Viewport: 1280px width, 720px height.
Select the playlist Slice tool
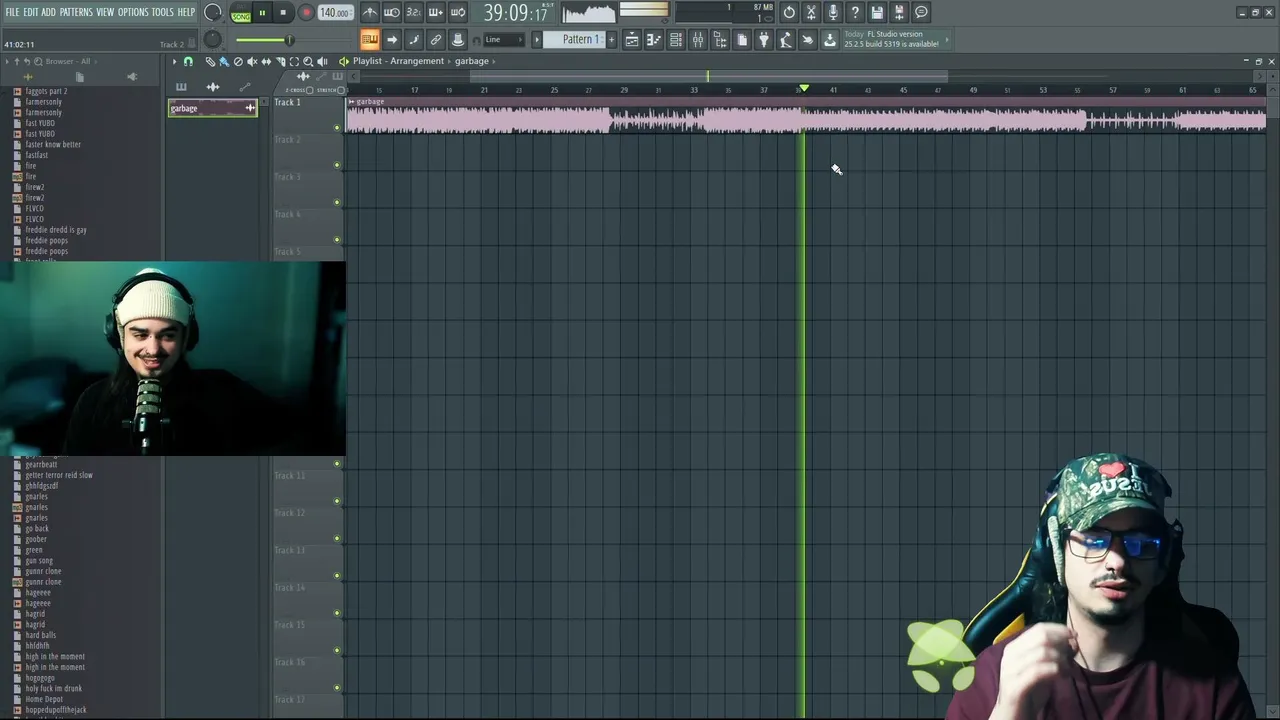pyautogui.click(x=280, y=61)
